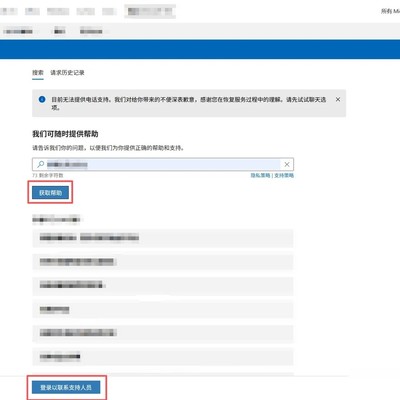Click the blue info icon in the notice banner

point(42,99)
